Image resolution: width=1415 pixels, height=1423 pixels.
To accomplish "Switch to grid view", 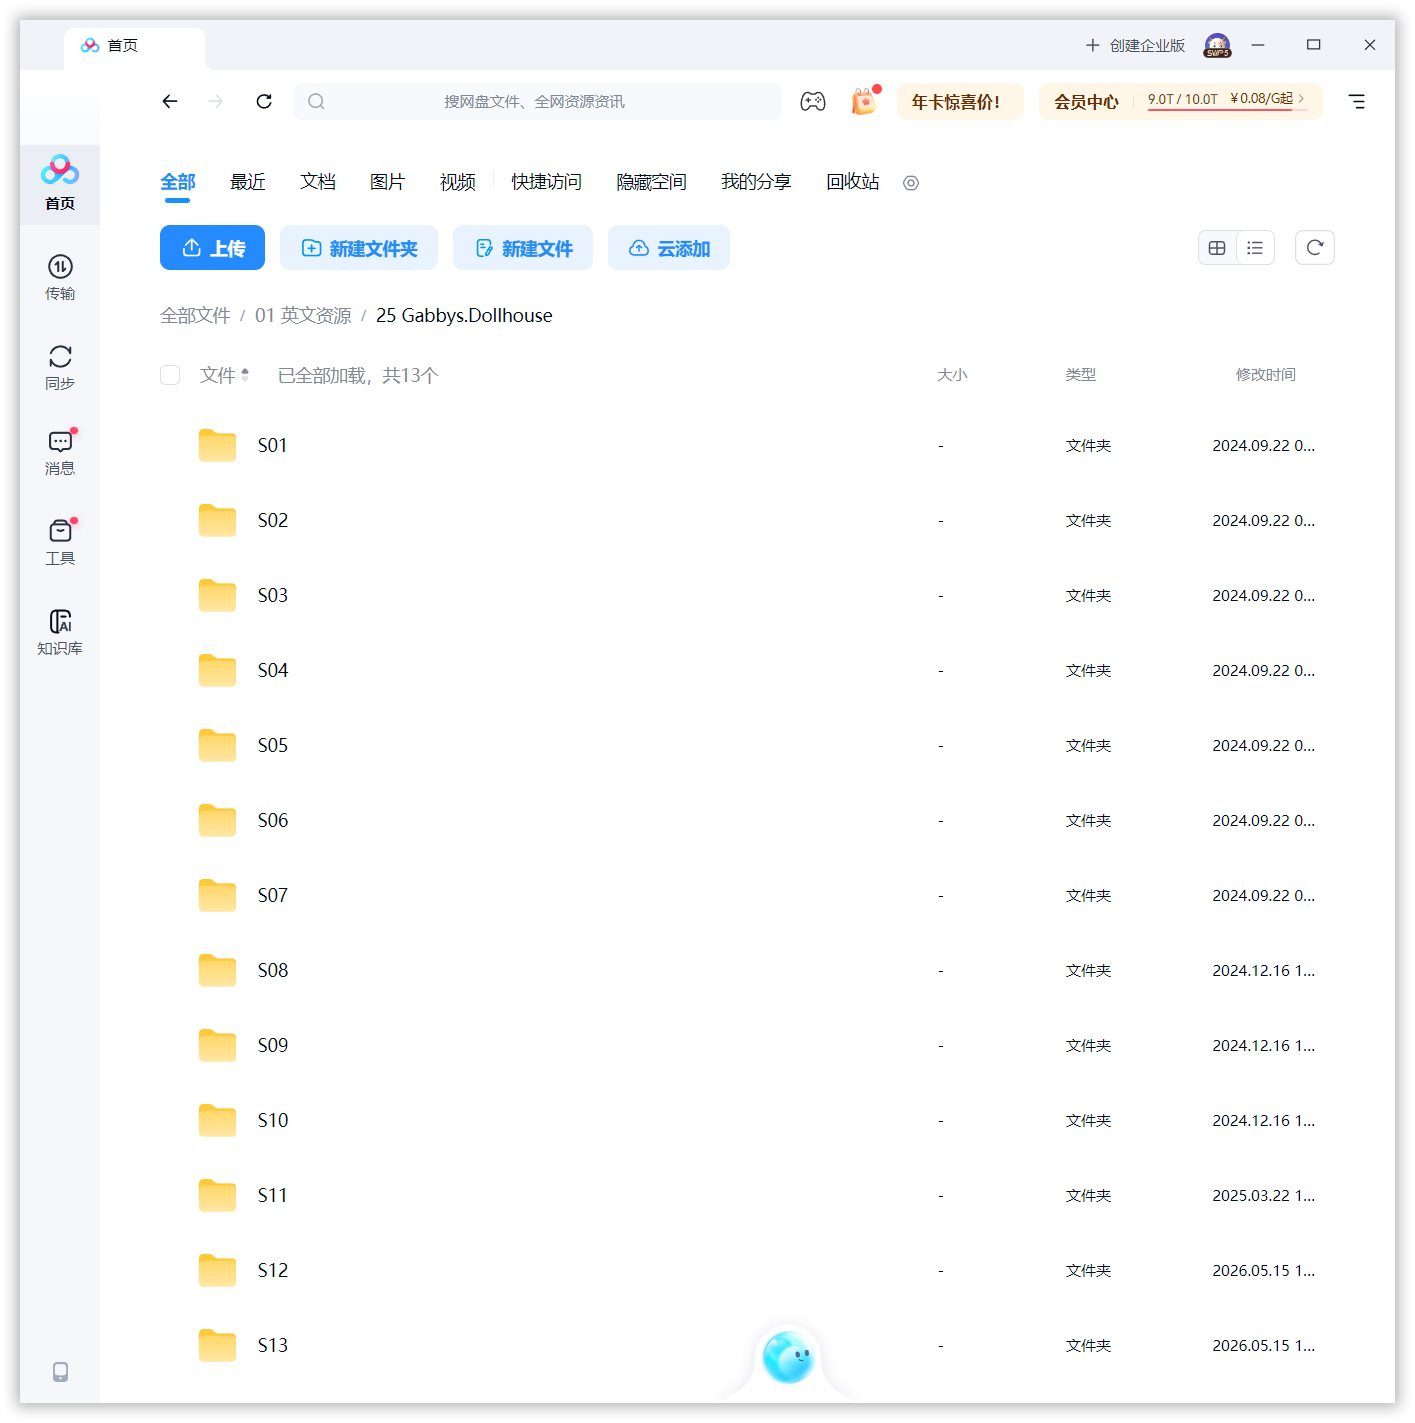I will pyautogui.click(x=1217, y=248).
